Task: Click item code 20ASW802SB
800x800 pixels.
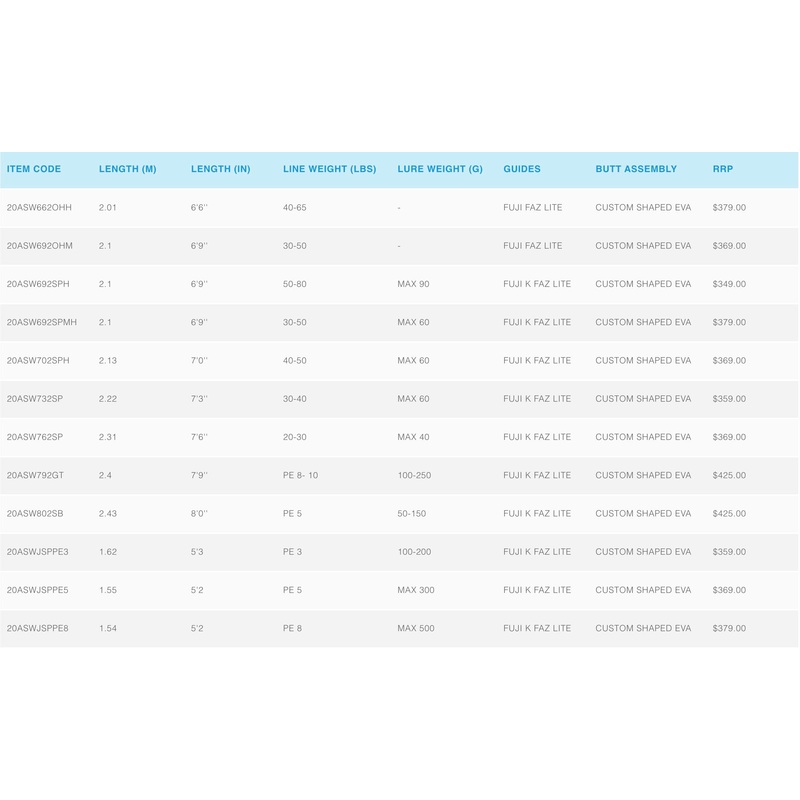Action: click(x=36, y=513)
